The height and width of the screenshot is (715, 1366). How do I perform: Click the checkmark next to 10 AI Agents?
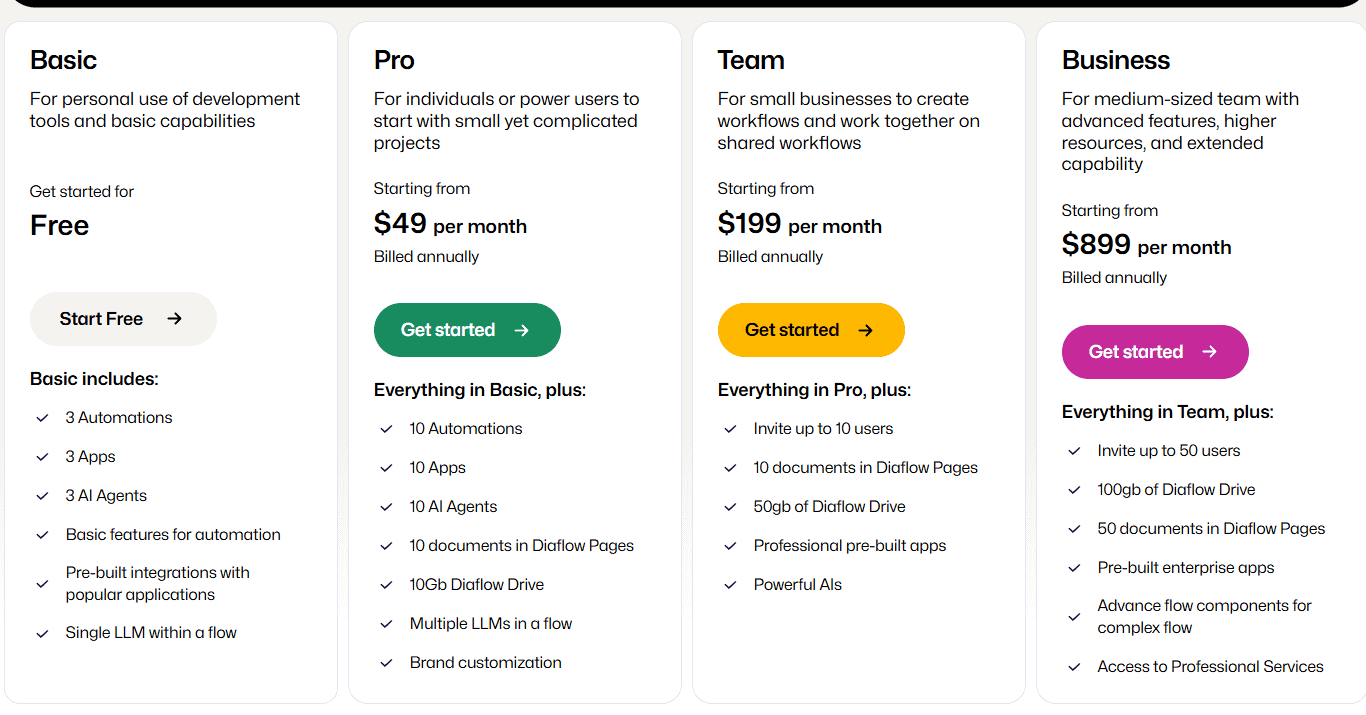tap(386, 506)
